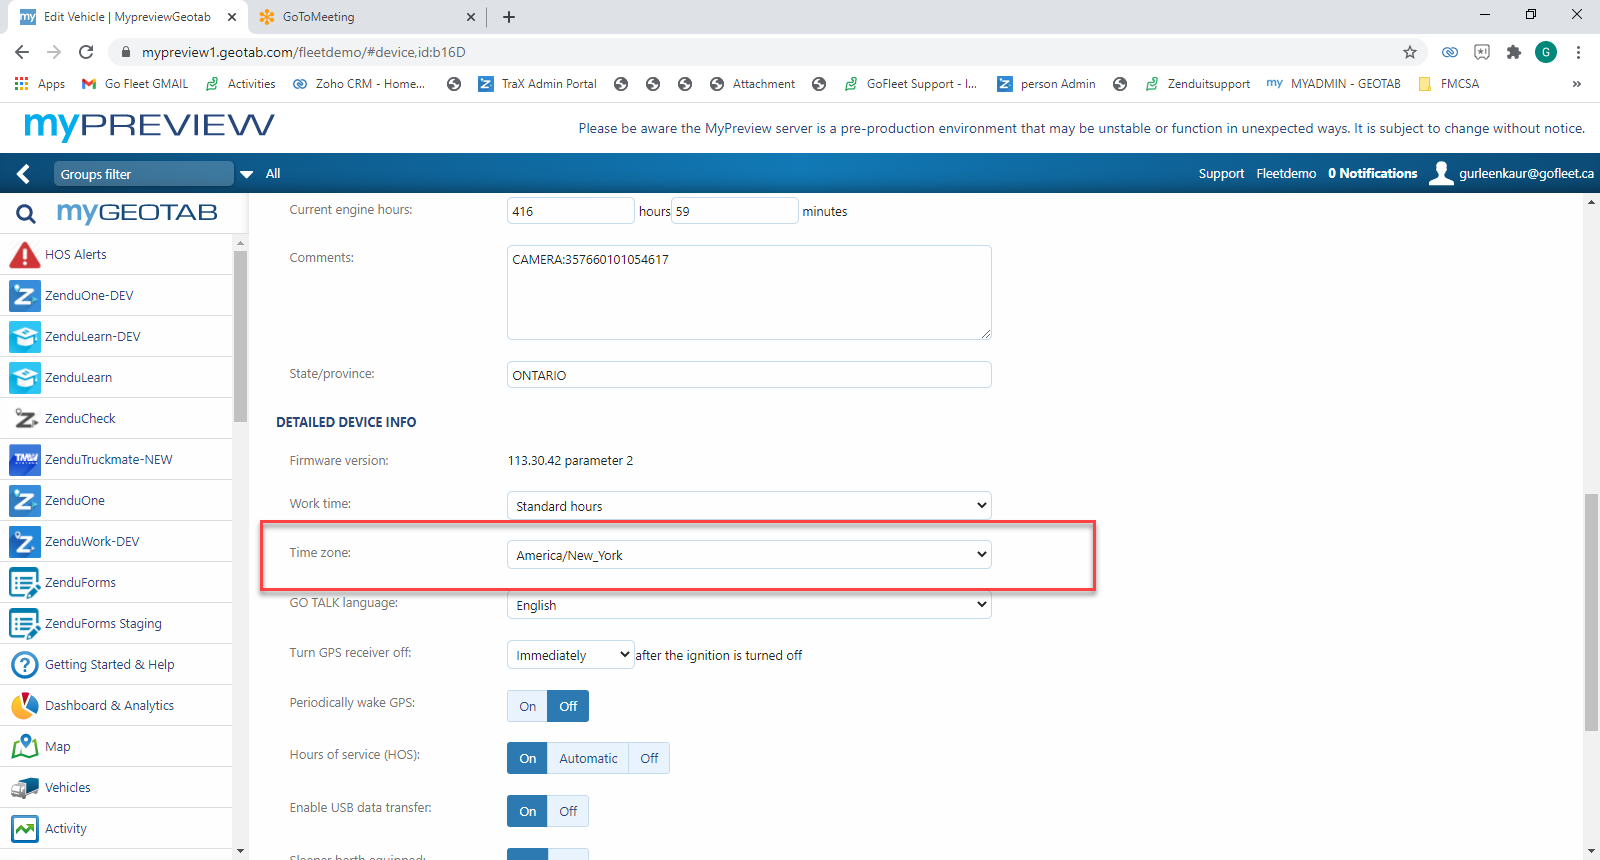This screenshot has height=860, width=1600.
Task: Open ZenduForms Staging icon
Action: coord(24,624)
